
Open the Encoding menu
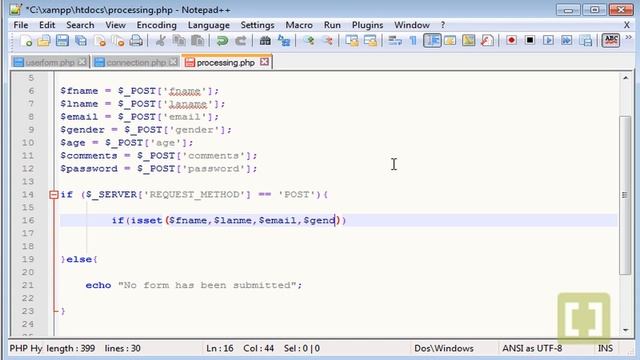pyautogui.click(x=156, y=25)
